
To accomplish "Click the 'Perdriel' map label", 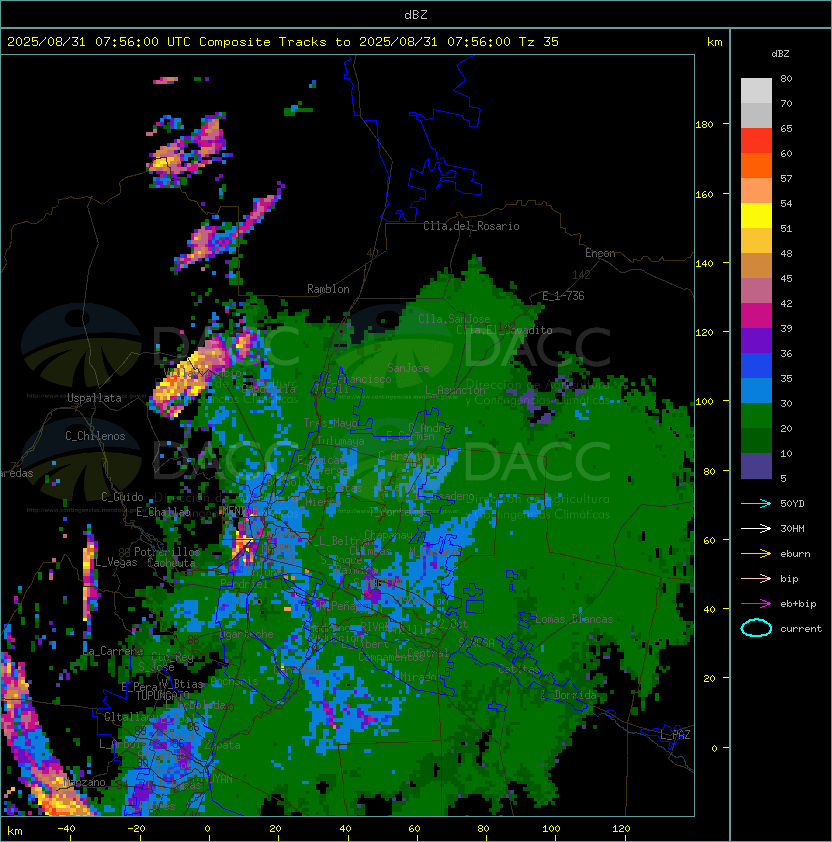I will click(244, 584).
